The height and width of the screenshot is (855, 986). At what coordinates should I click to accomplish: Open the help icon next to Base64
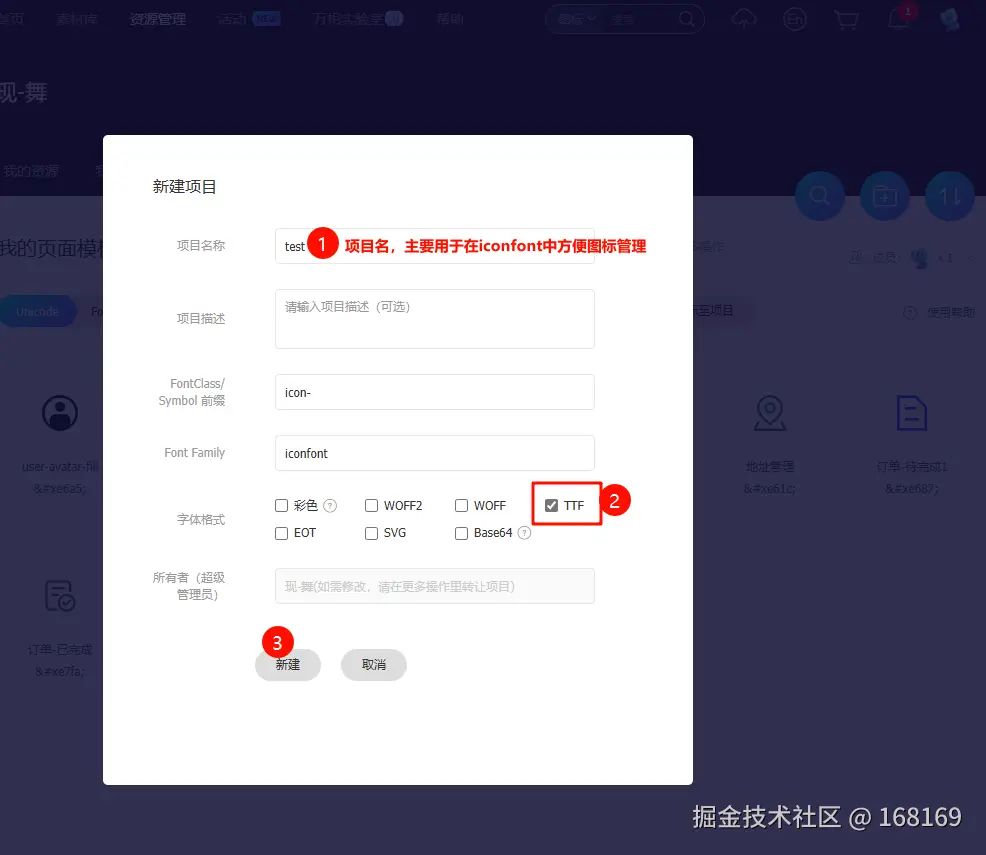coord(524,533)
